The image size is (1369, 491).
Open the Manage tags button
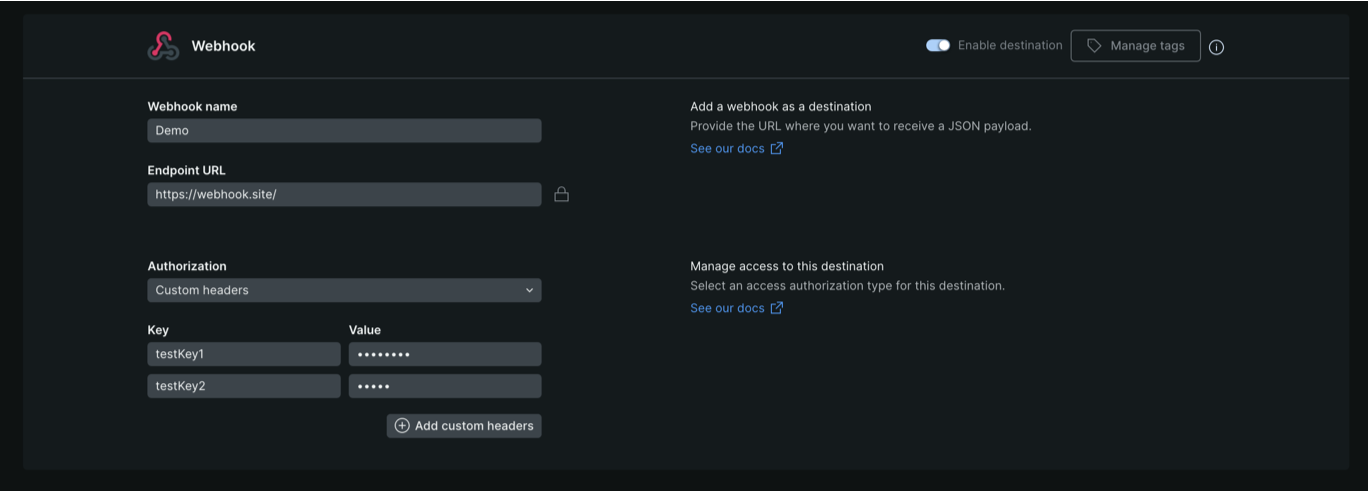pyautogui.click(x=1135, y=46)
